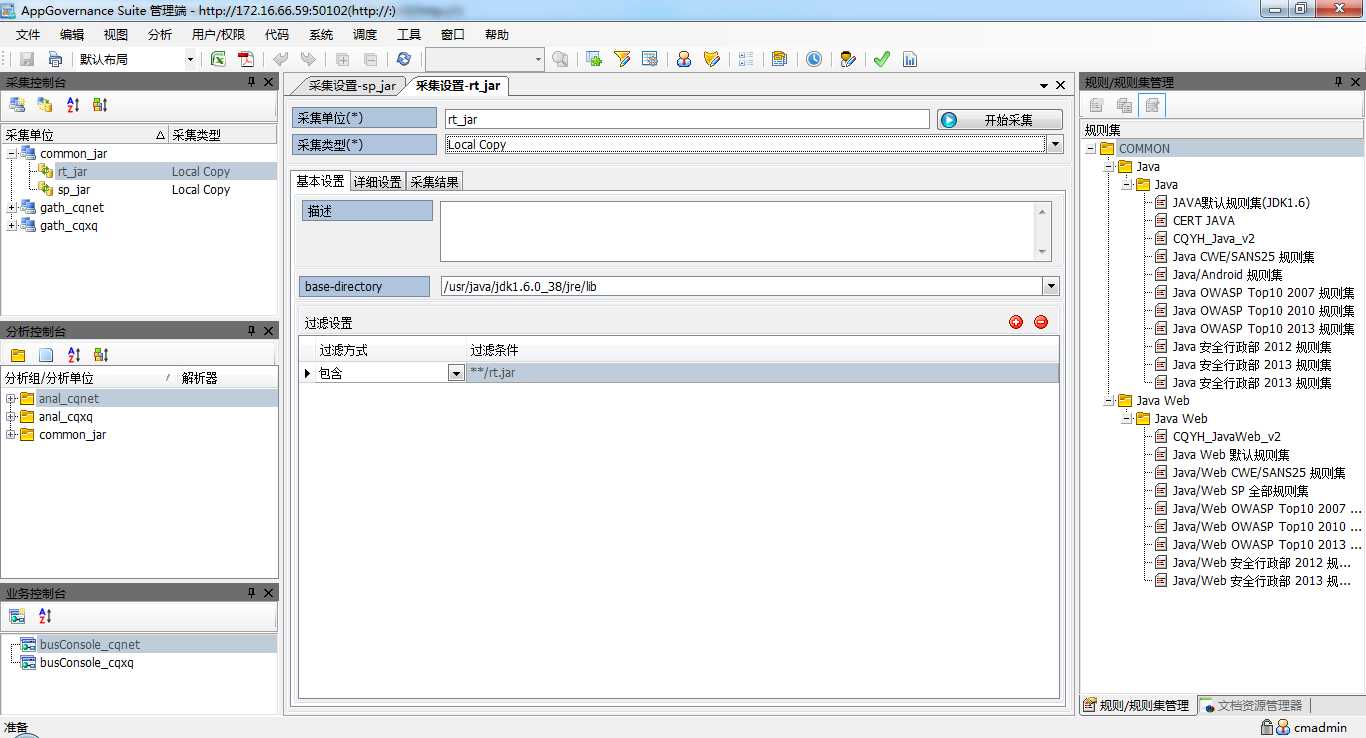
Task: Pin the 规则/规则集管理 panel
Action: tap(1339, 82)
